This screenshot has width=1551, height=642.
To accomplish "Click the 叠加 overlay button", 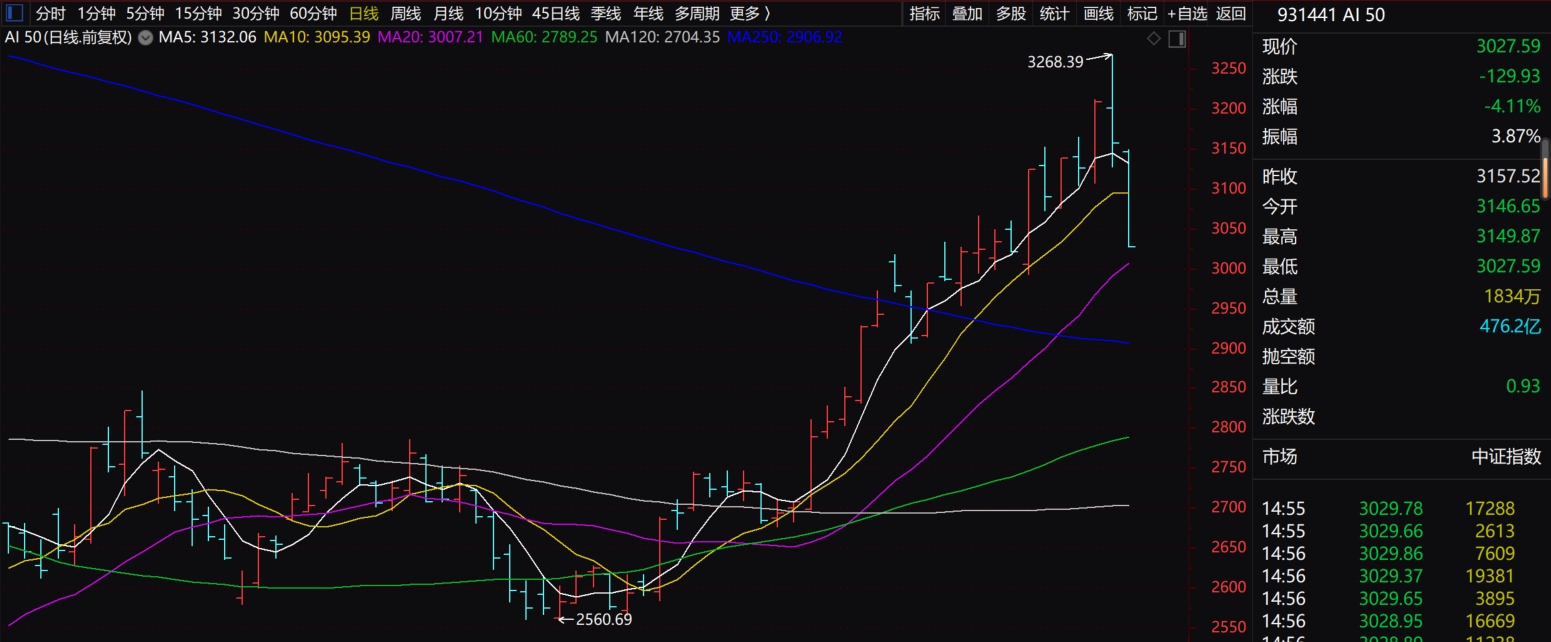I will 967,14.
